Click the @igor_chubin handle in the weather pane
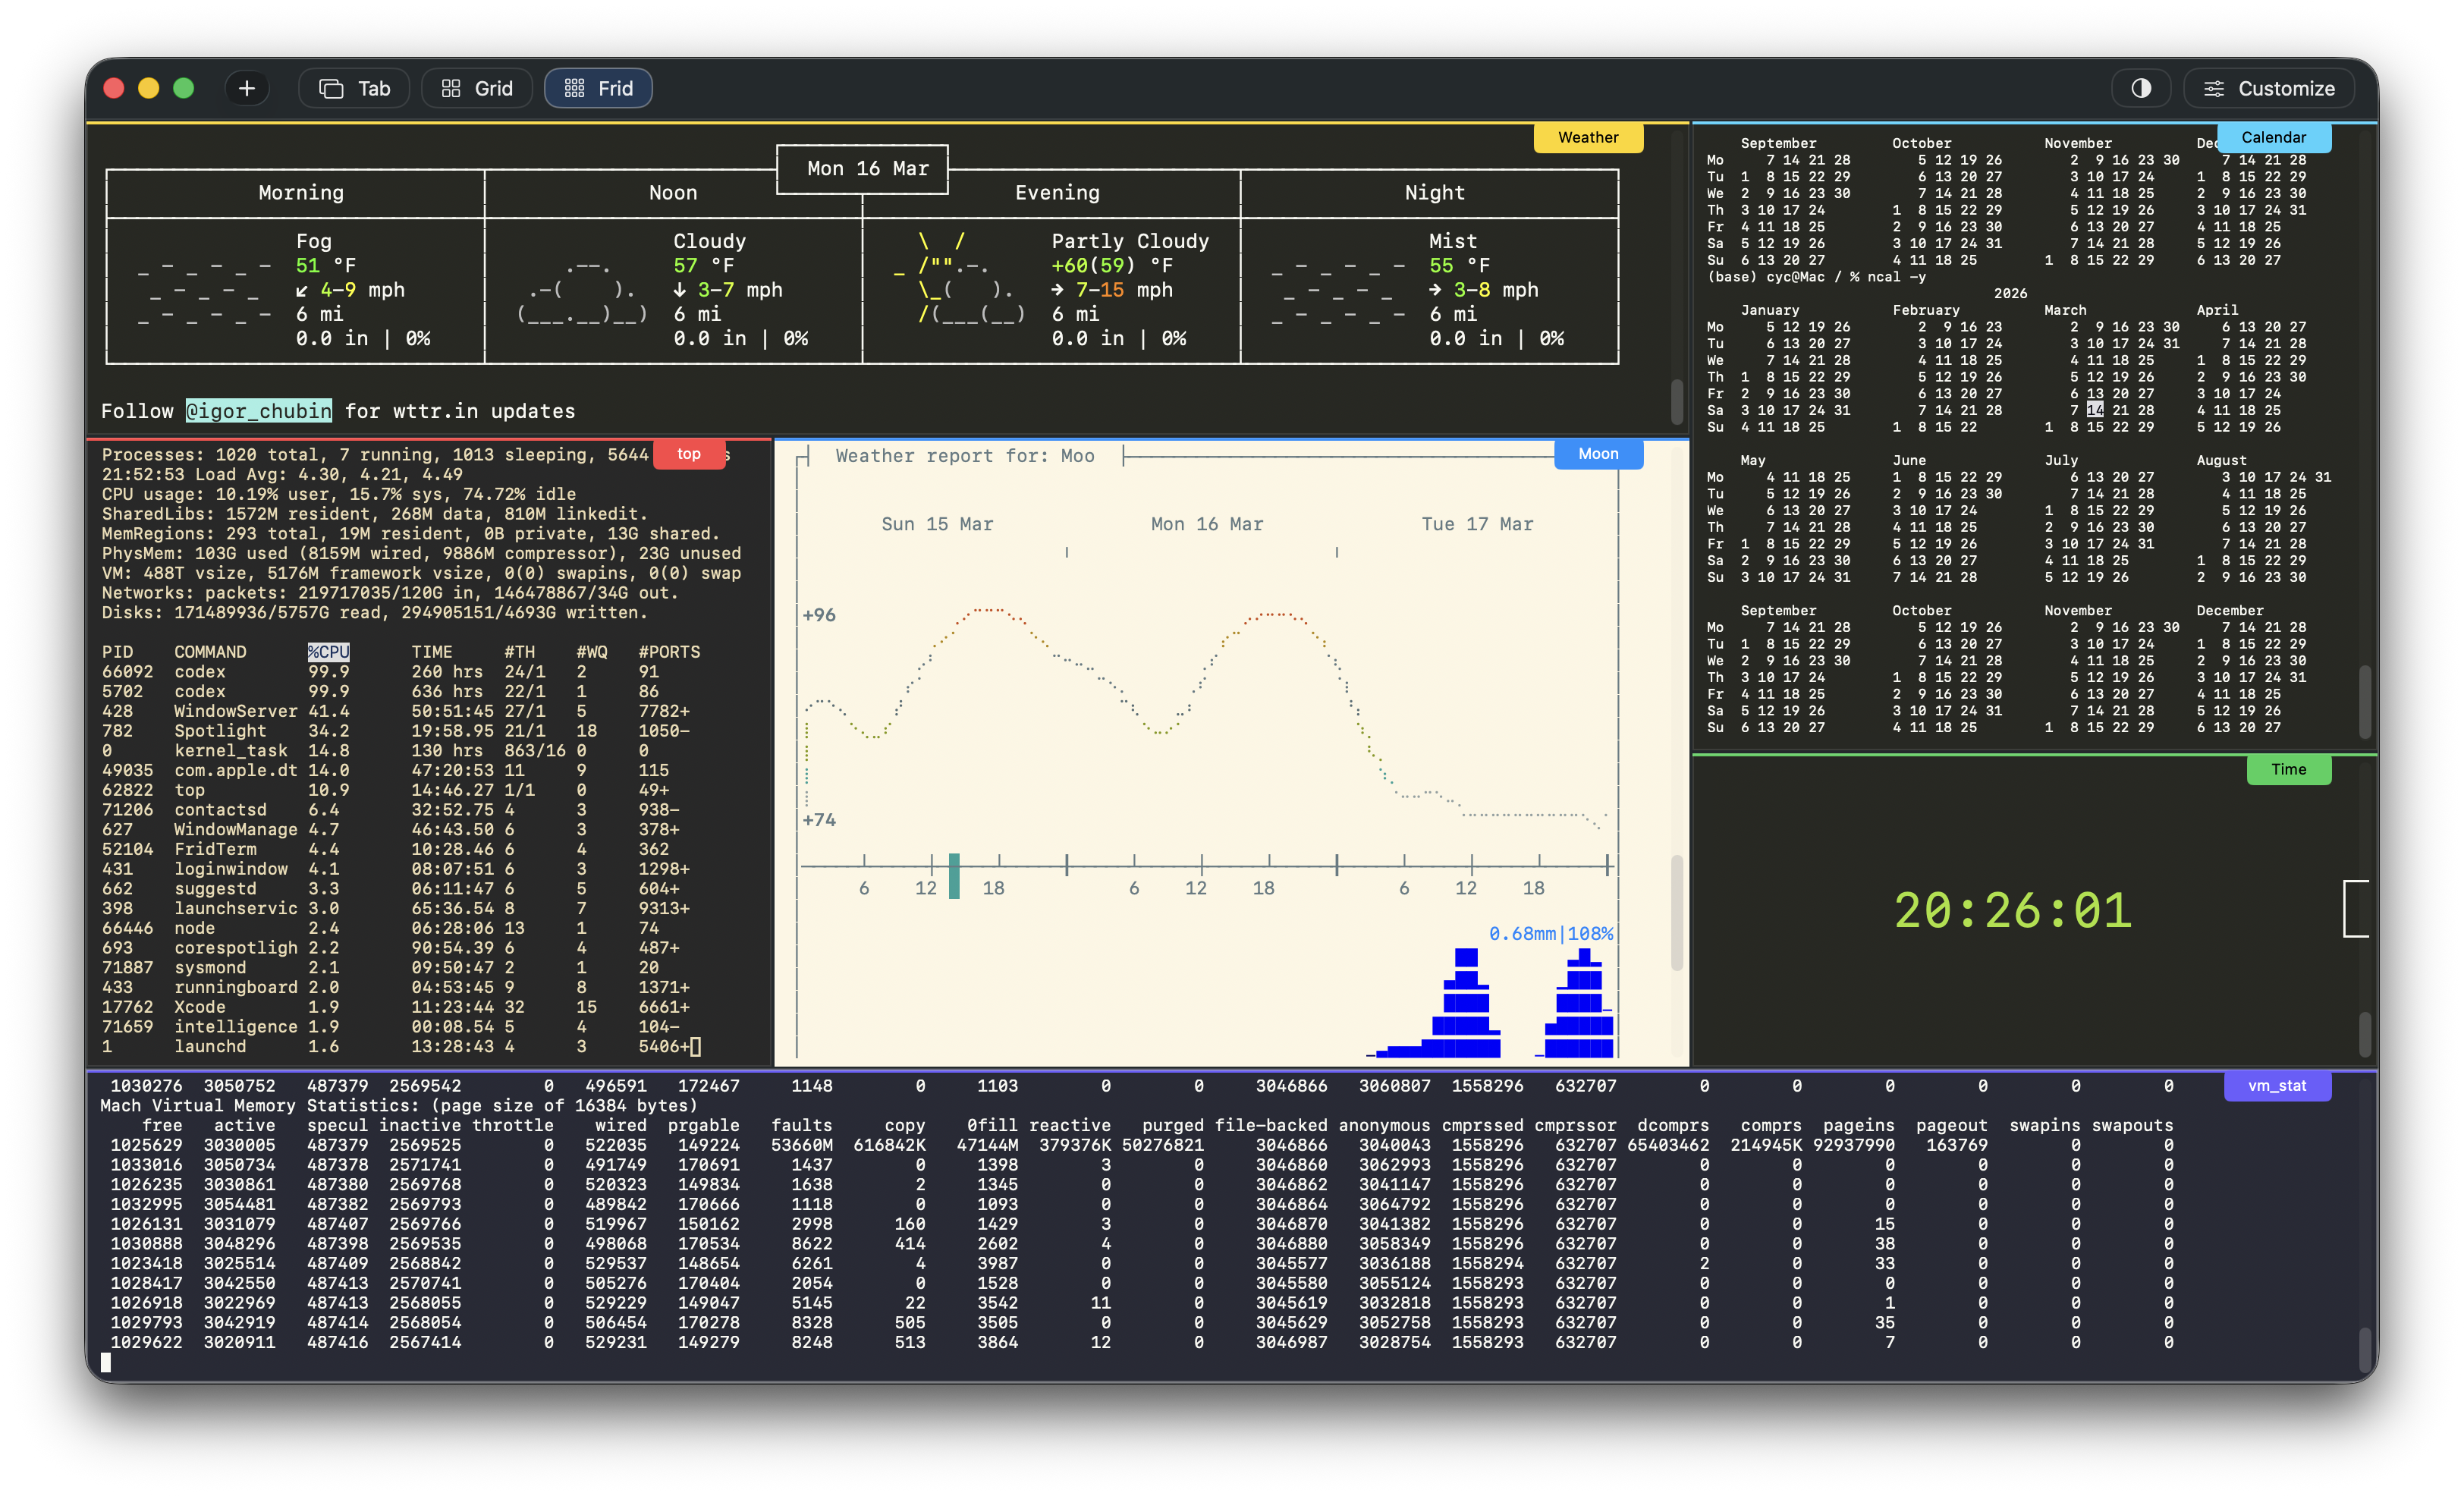 (259, 411)
